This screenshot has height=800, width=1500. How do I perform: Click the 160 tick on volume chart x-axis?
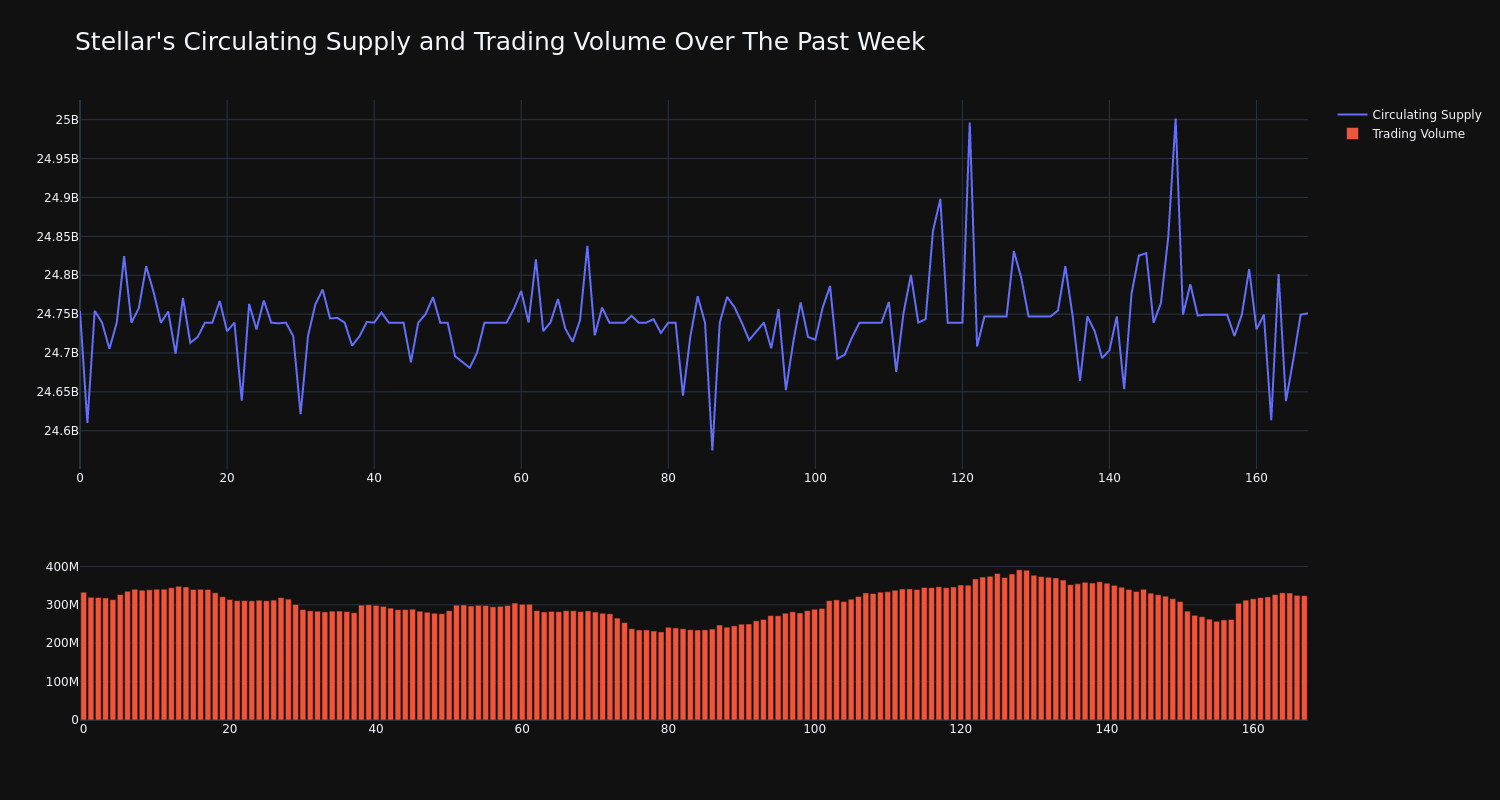tap(1253, 729)
